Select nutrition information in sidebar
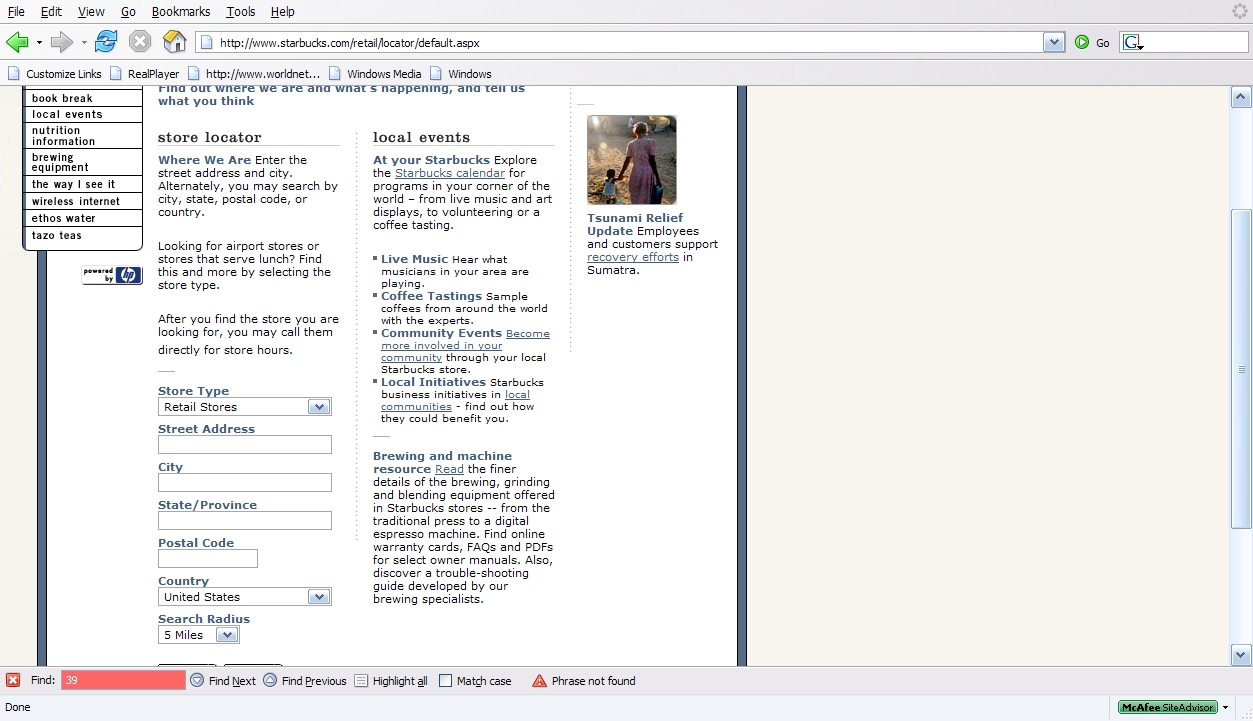 click(x=84, y=136)
